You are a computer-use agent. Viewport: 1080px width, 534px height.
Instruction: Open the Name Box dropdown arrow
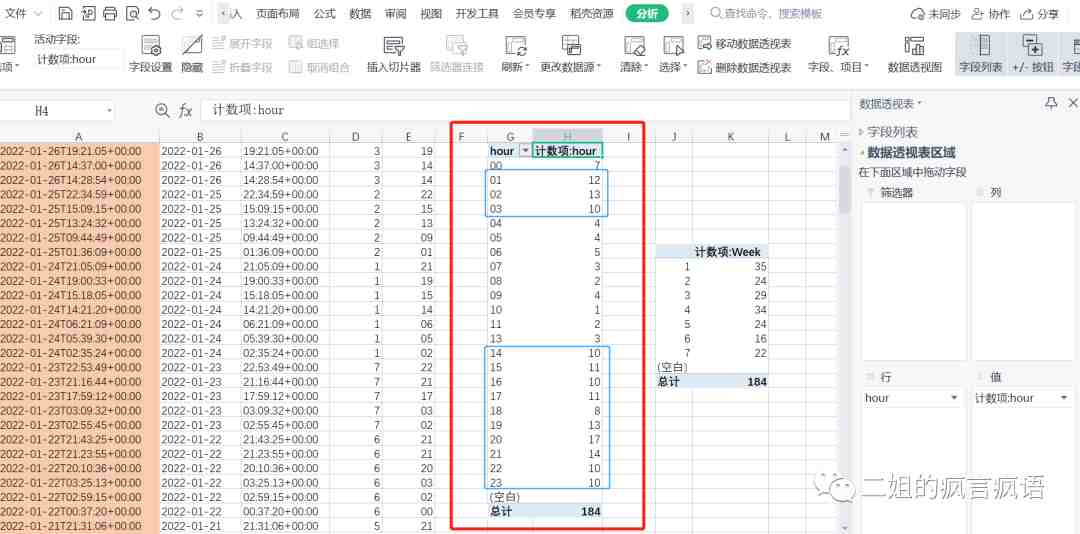tap(109, 110)
